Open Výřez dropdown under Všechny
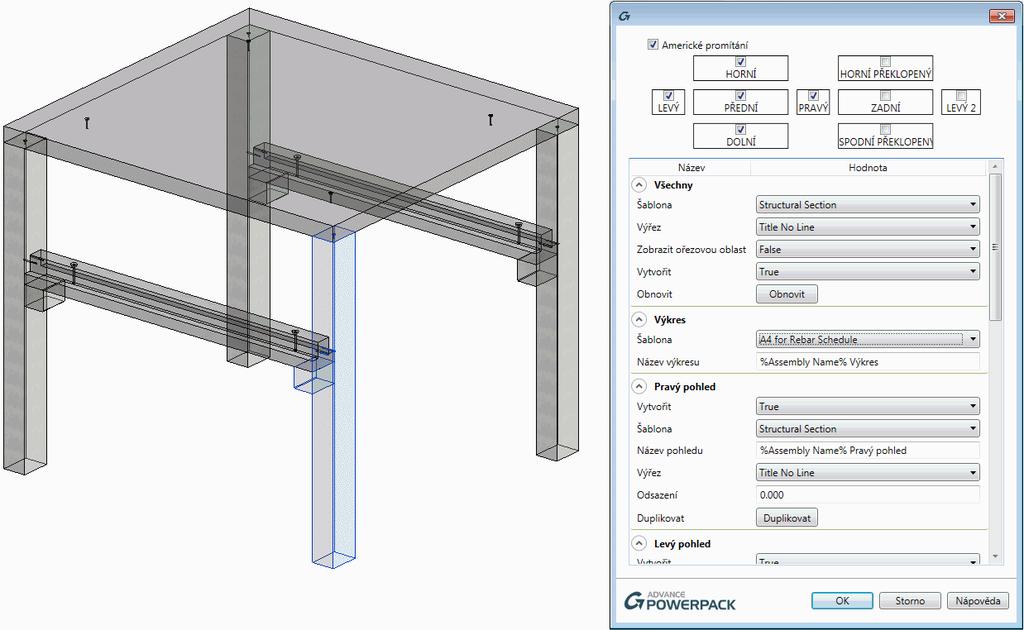Viewport: 1024px width, 630px height. [x=868, y=227]
